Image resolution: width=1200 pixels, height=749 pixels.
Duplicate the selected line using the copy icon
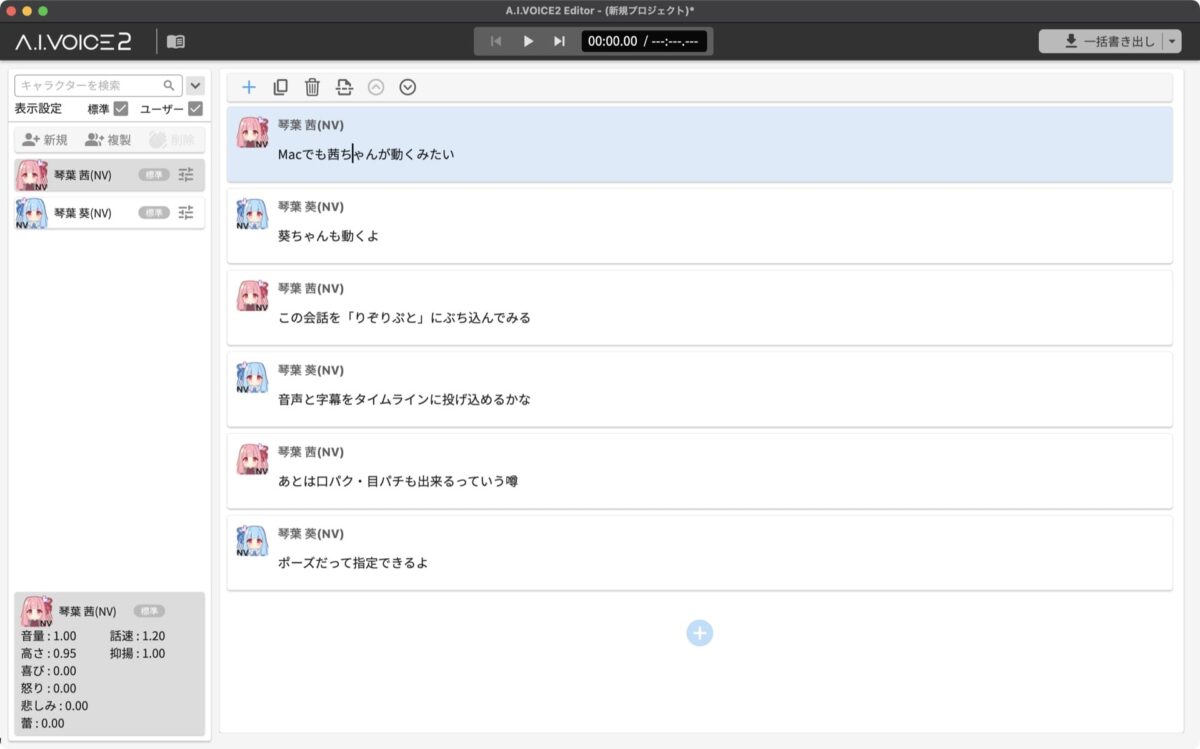[281, 87]
